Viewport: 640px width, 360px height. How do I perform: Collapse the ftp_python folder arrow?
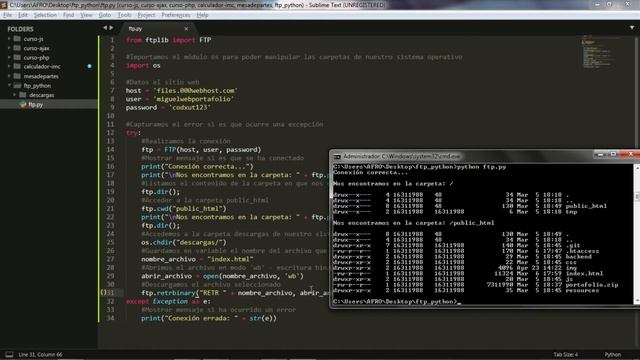(x=9, y=85)
